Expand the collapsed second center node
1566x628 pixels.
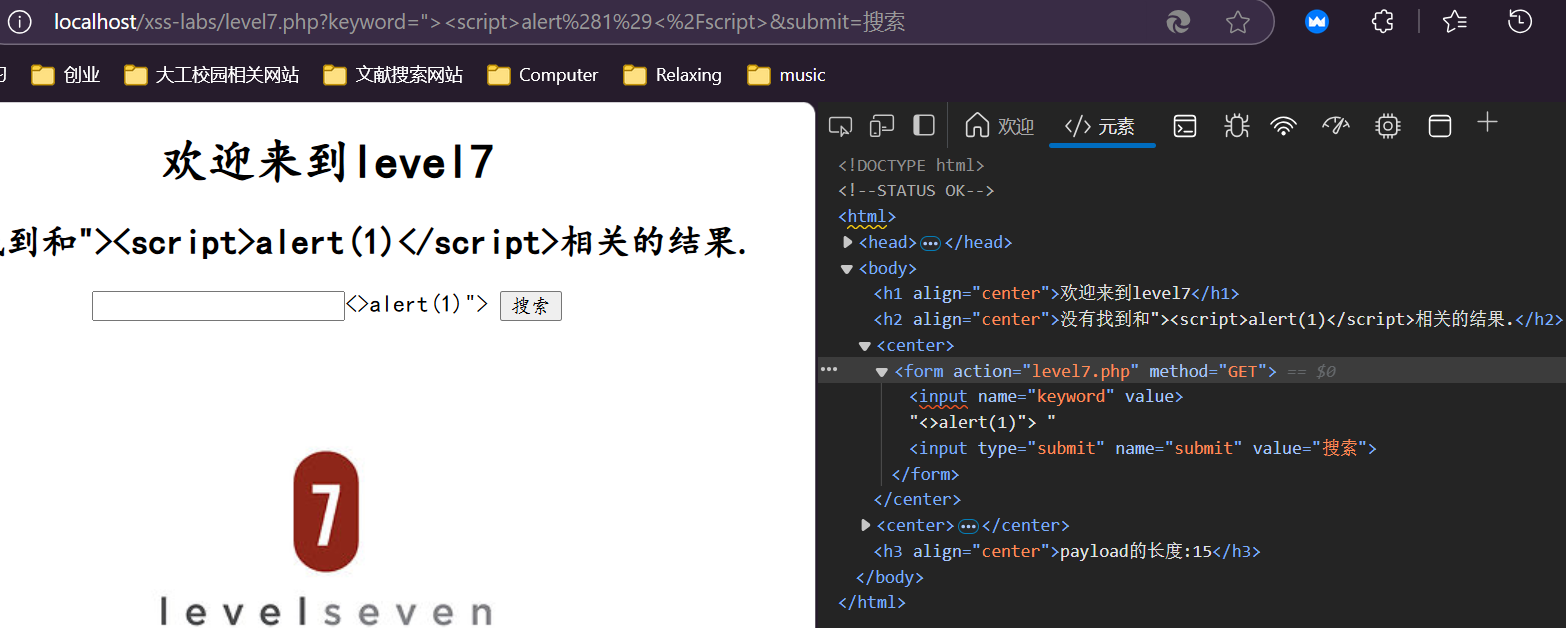click(x=866, y=525)
